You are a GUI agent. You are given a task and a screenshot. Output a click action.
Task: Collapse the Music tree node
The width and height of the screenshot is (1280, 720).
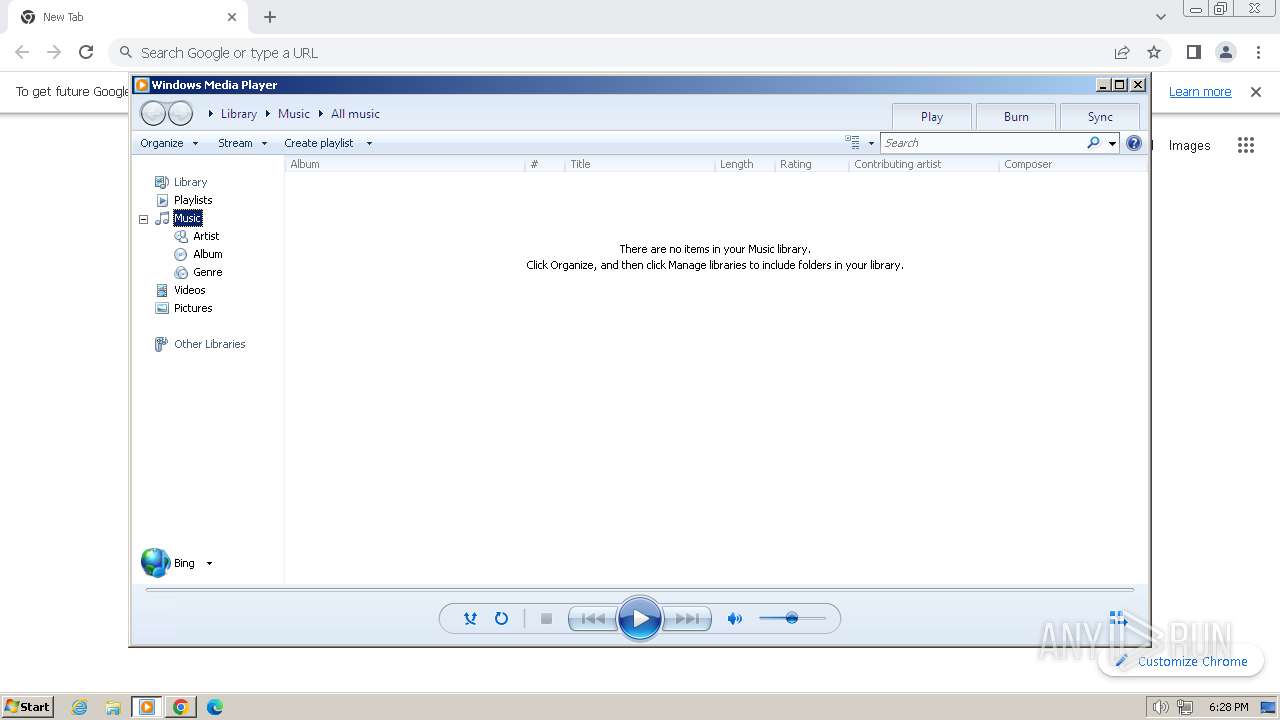[143, 218]
